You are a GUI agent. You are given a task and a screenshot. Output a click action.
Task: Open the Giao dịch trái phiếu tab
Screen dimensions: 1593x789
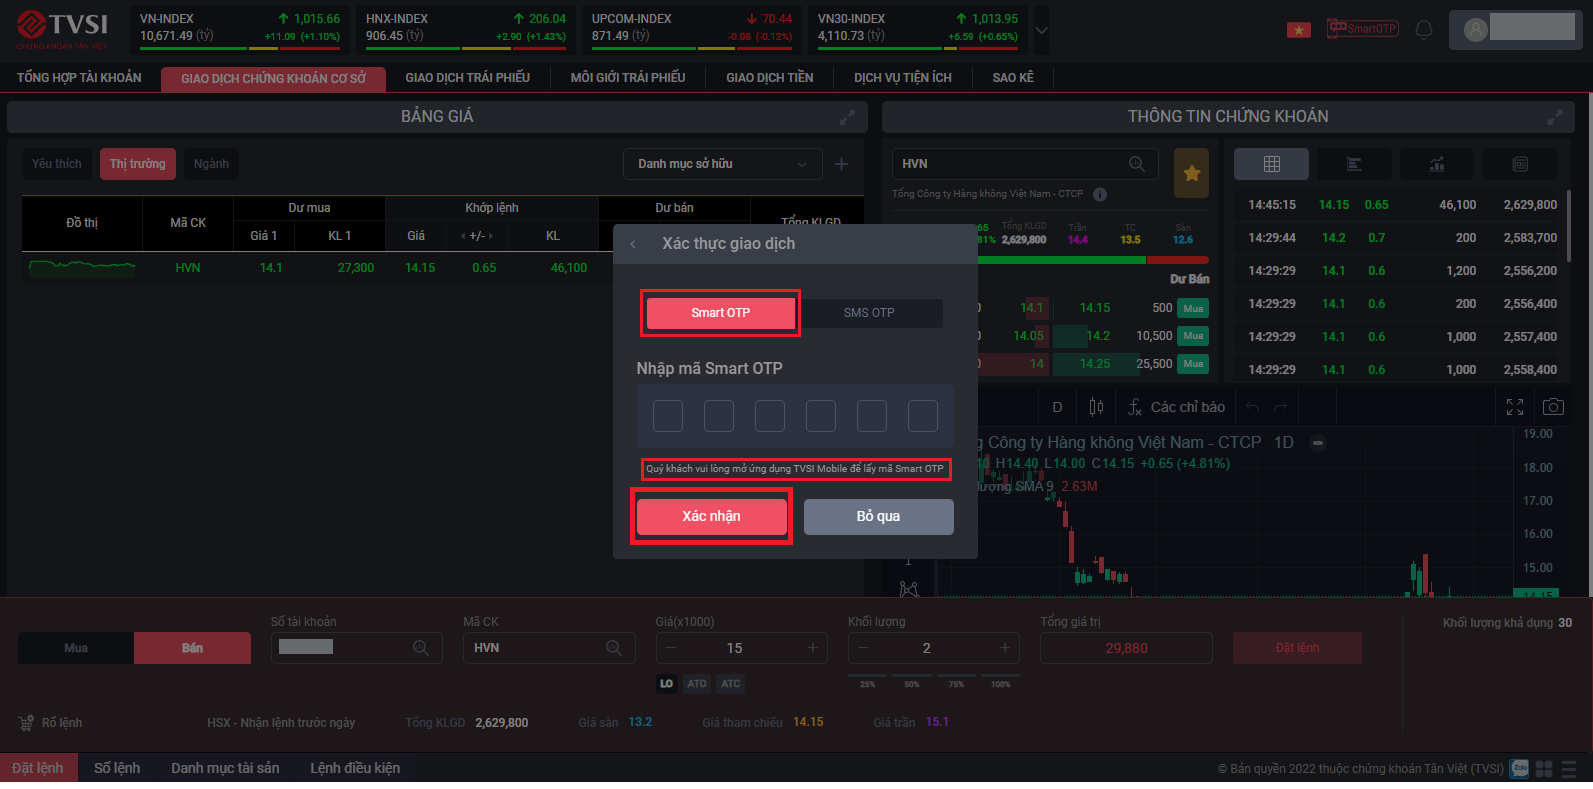click(x=467, y=78)
